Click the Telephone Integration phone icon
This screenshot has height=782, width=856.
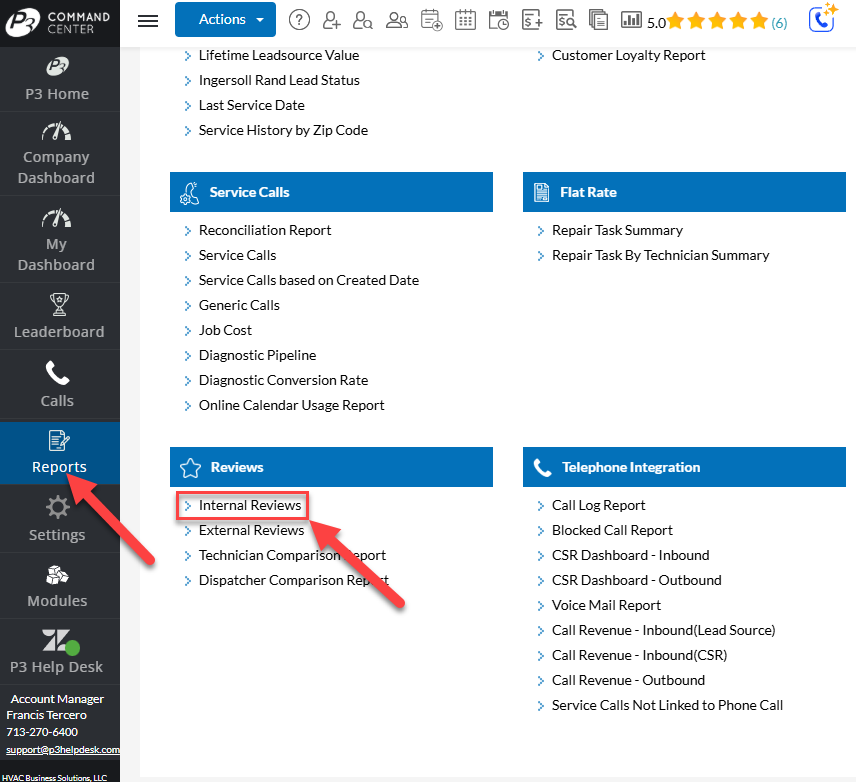click(x=543, y=467)
